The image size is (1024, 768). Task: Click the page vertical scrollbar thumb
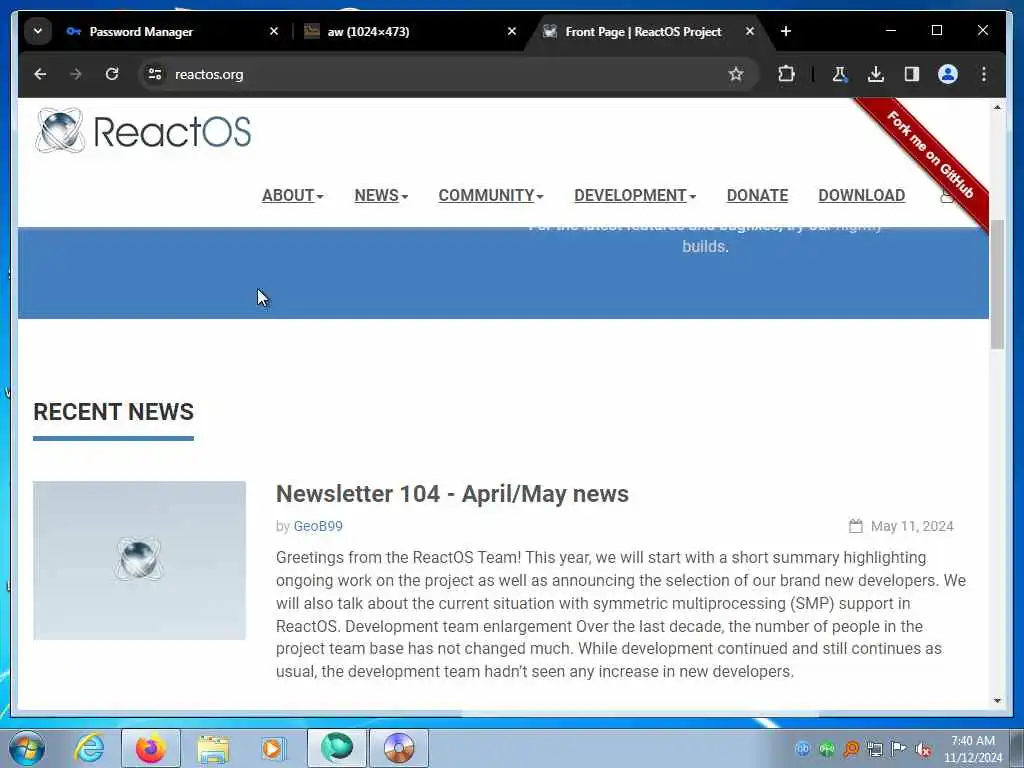tap(997, 285)
